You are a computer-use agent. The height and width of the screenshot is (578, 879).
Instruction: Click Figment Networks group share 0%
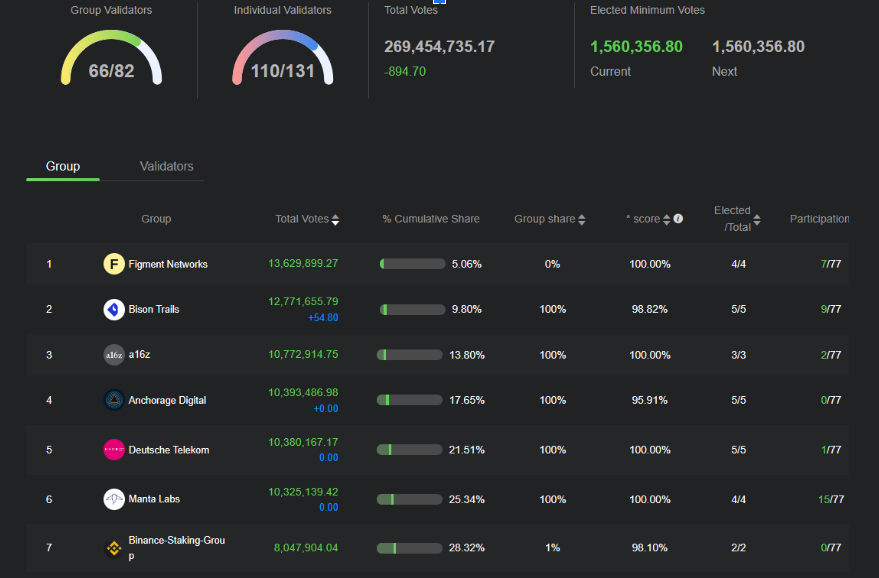click(553, 264)
